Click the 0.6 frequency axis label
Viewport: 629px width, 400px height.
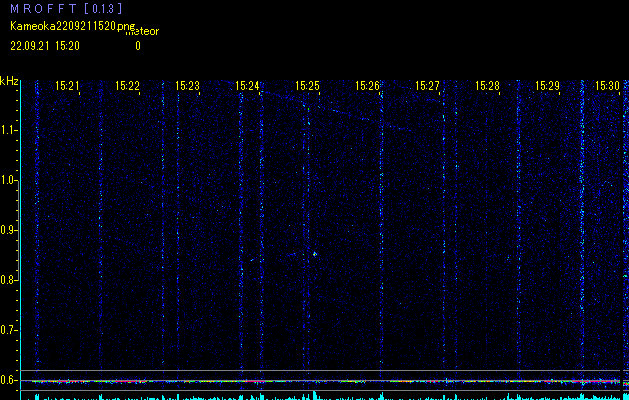(8, 380)
